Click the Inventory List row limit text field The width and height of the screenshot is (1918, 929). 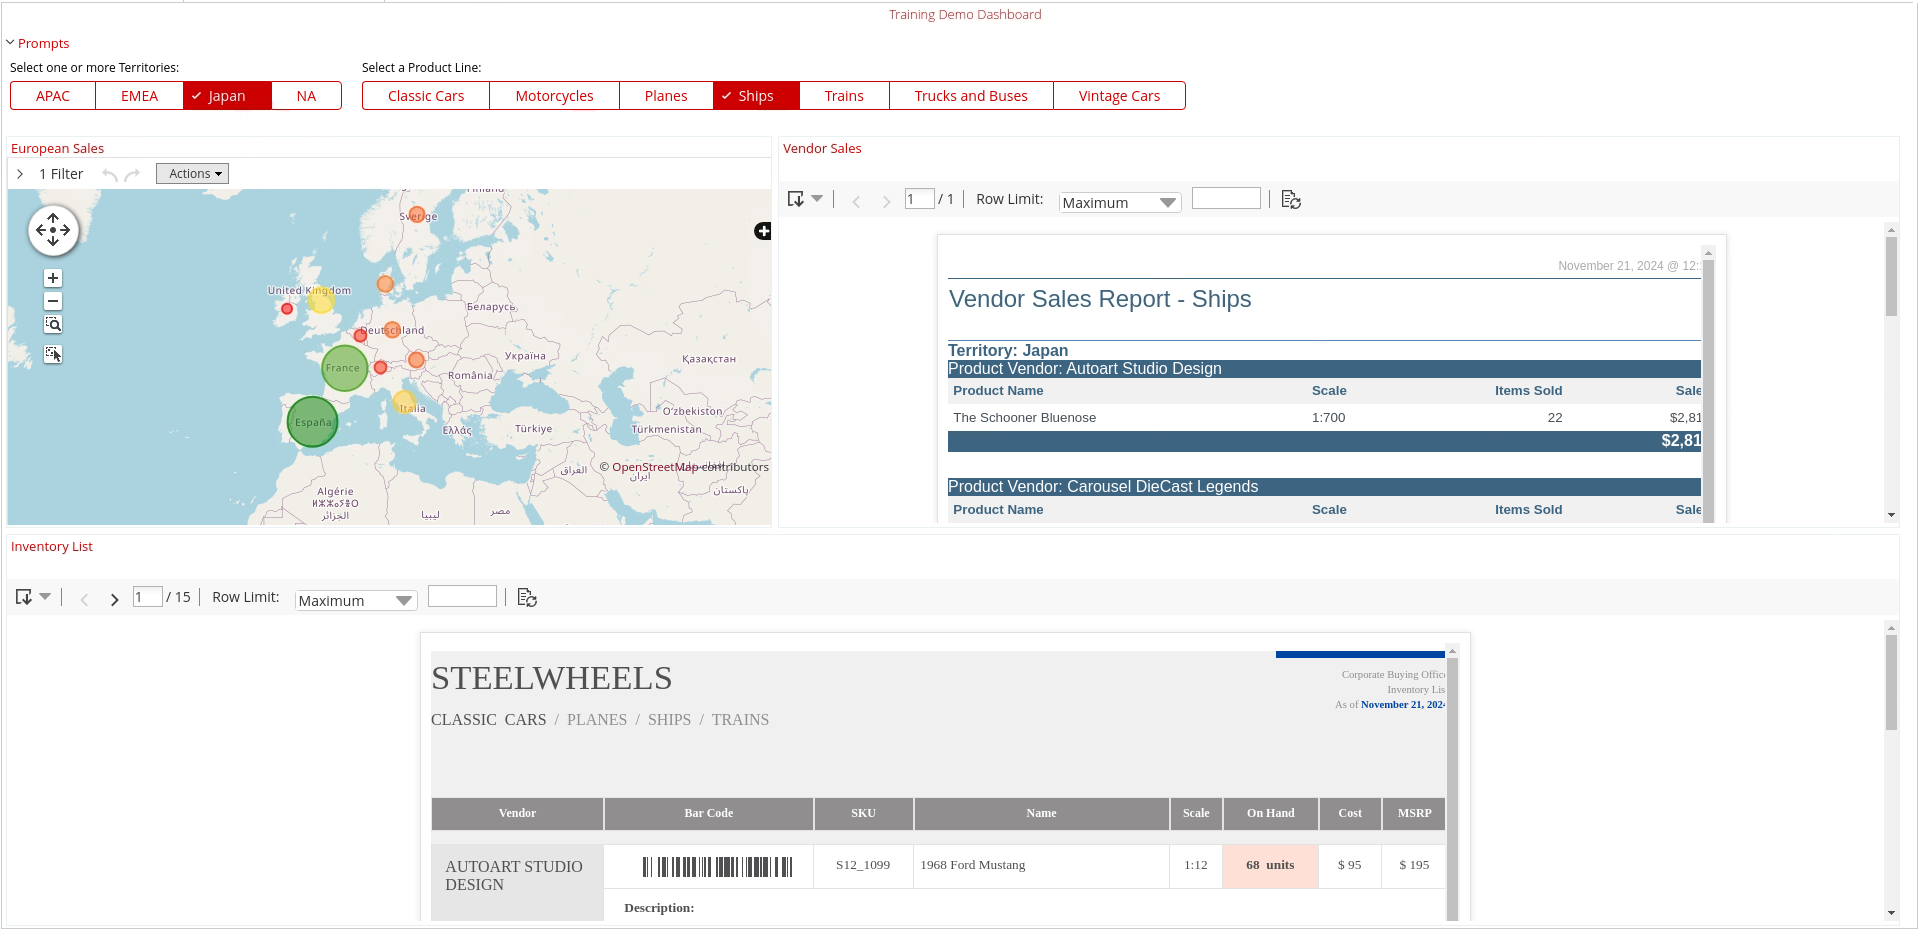462,596
